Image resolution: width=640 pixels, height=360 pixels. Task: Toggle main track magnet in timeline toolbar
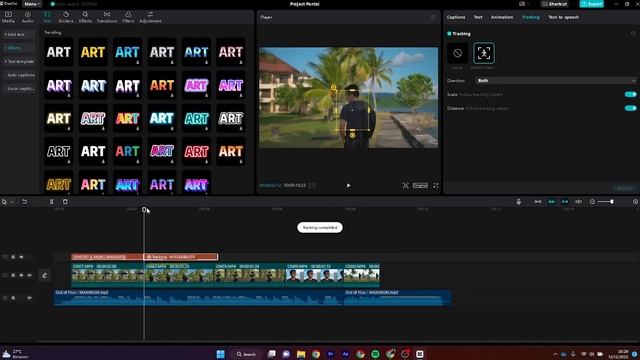point(538,202)
